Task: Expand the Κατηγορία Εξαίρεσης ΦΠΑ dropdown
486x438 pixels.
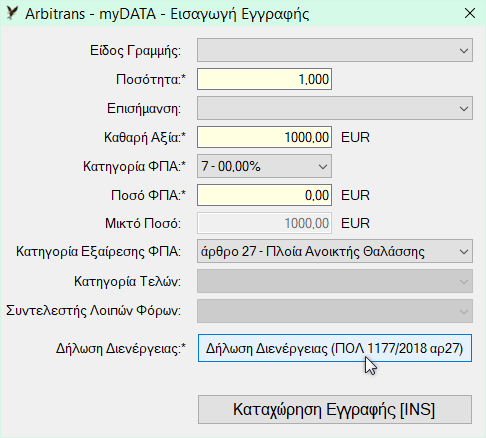Action: click(335, 251)
